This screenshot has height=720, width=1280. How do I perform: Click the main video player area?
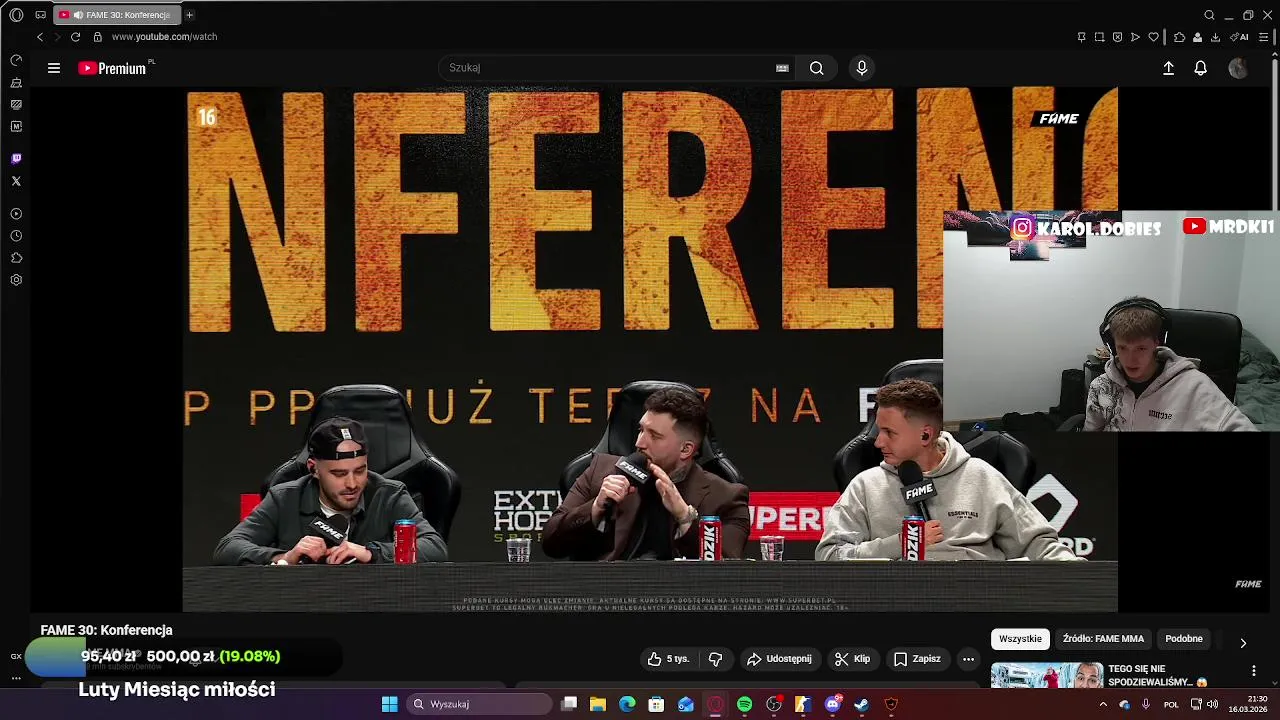(650, 349)
